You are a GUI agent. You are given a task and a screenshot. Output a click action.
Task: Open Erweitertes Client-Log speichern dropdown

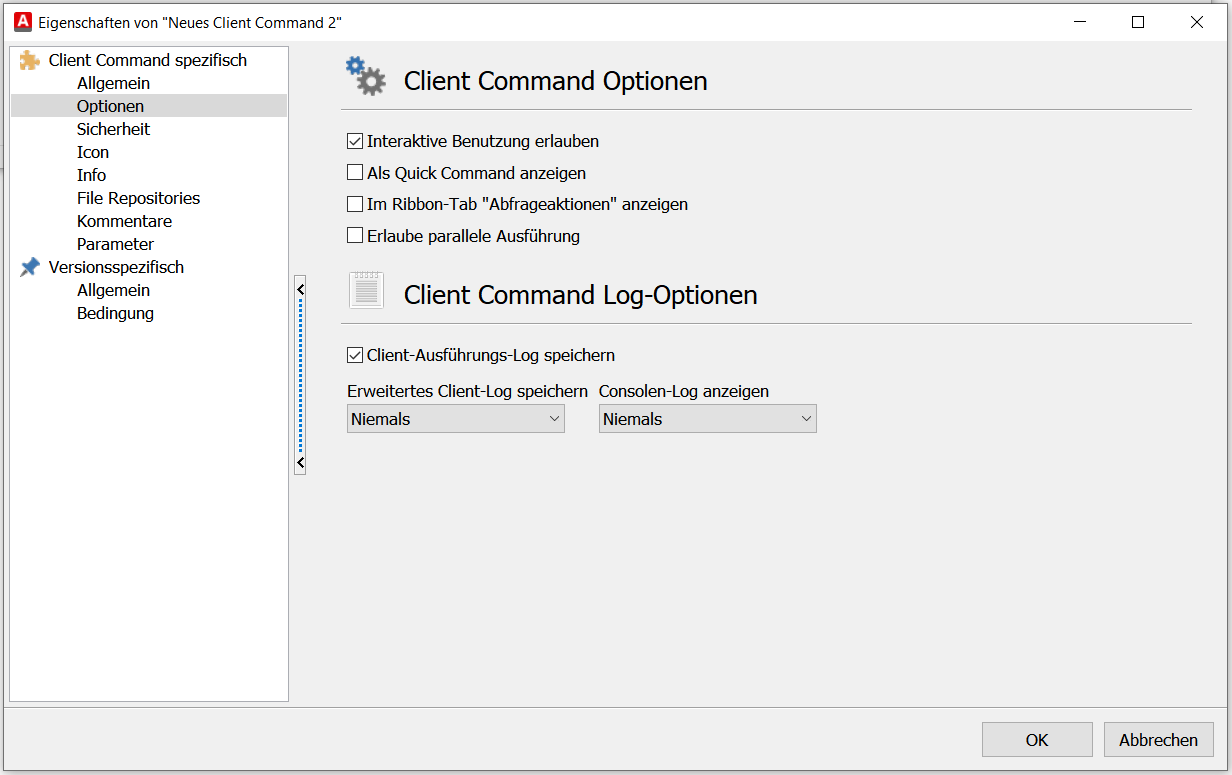(456, 419)
